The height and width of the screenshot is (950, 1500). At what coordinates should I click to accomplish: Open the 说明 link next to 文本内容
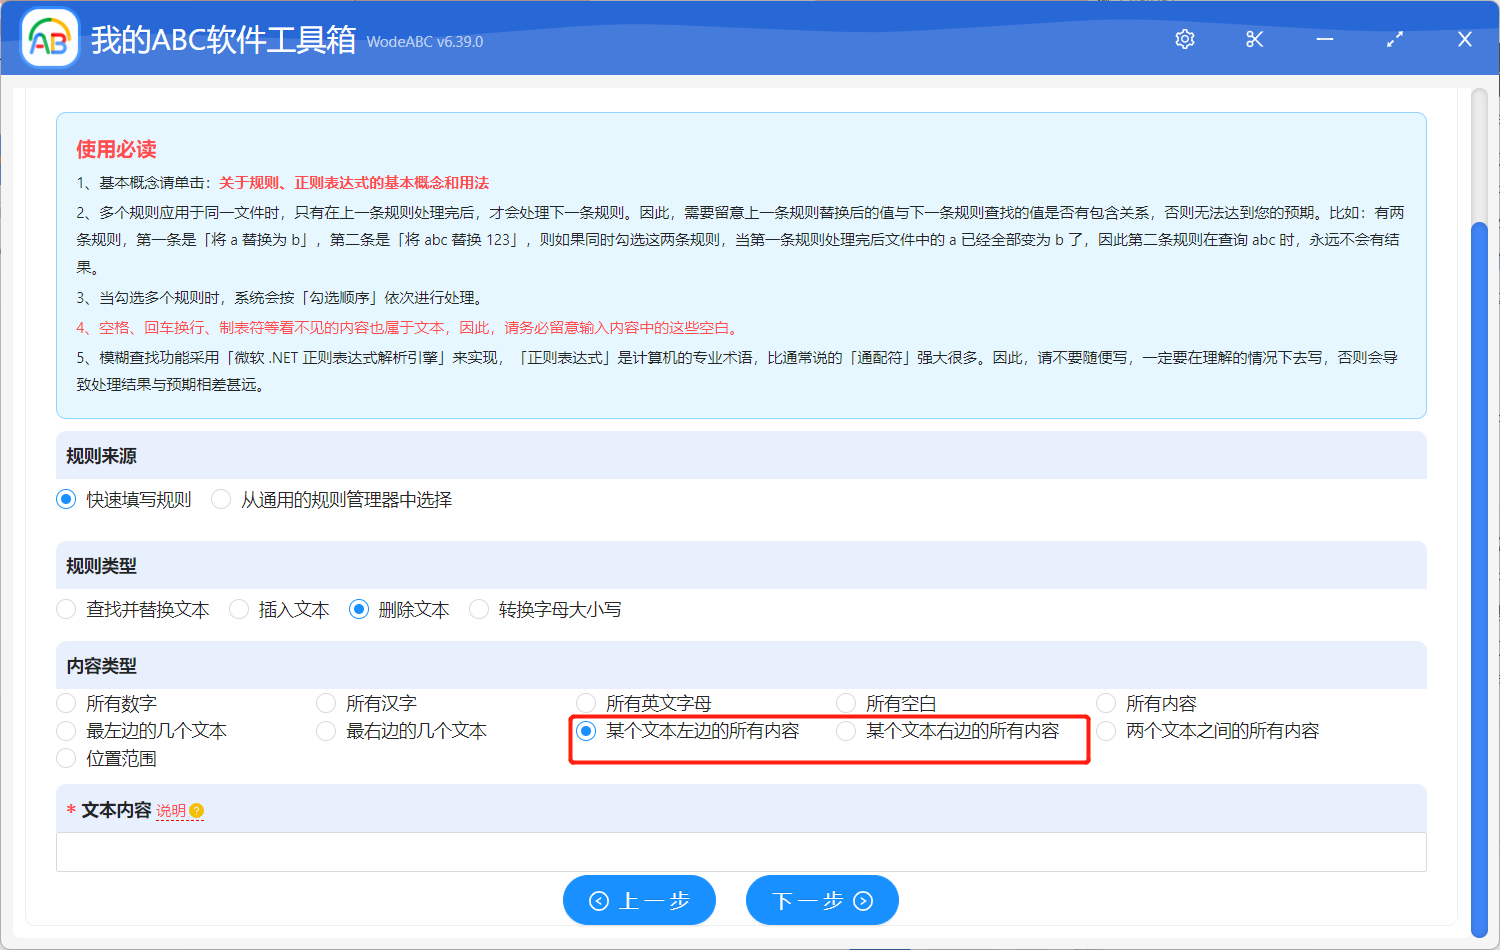[x=171, y=811]
